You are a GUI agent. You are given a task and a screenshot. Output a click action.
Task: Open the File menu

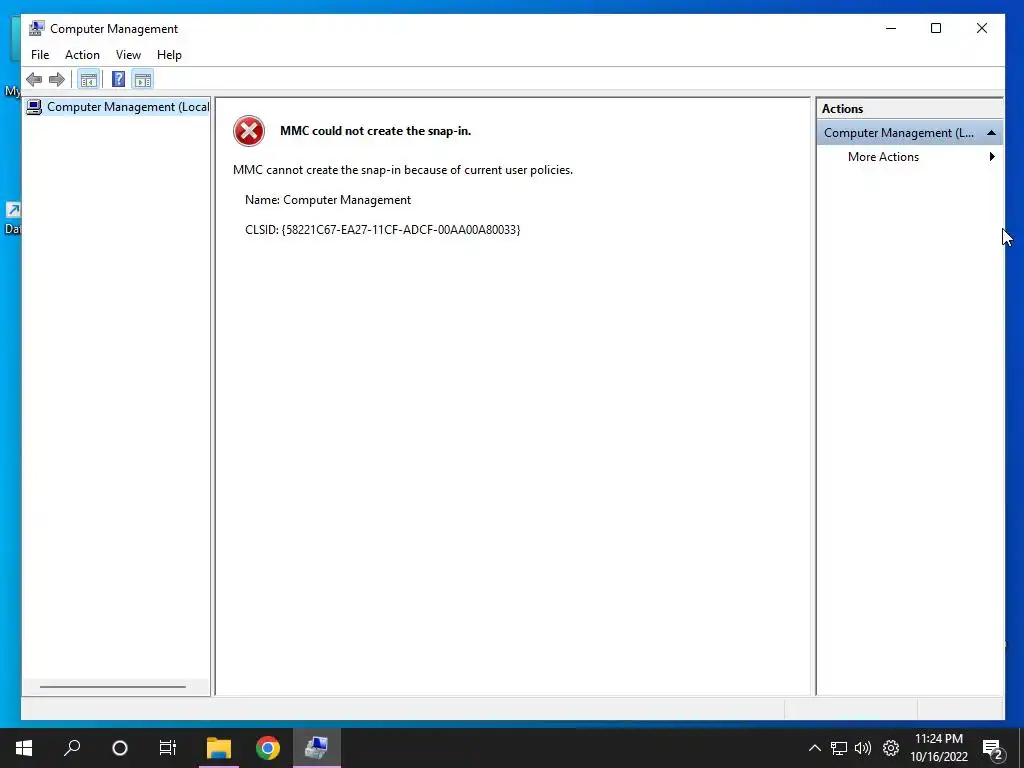(x=40, y=55)
